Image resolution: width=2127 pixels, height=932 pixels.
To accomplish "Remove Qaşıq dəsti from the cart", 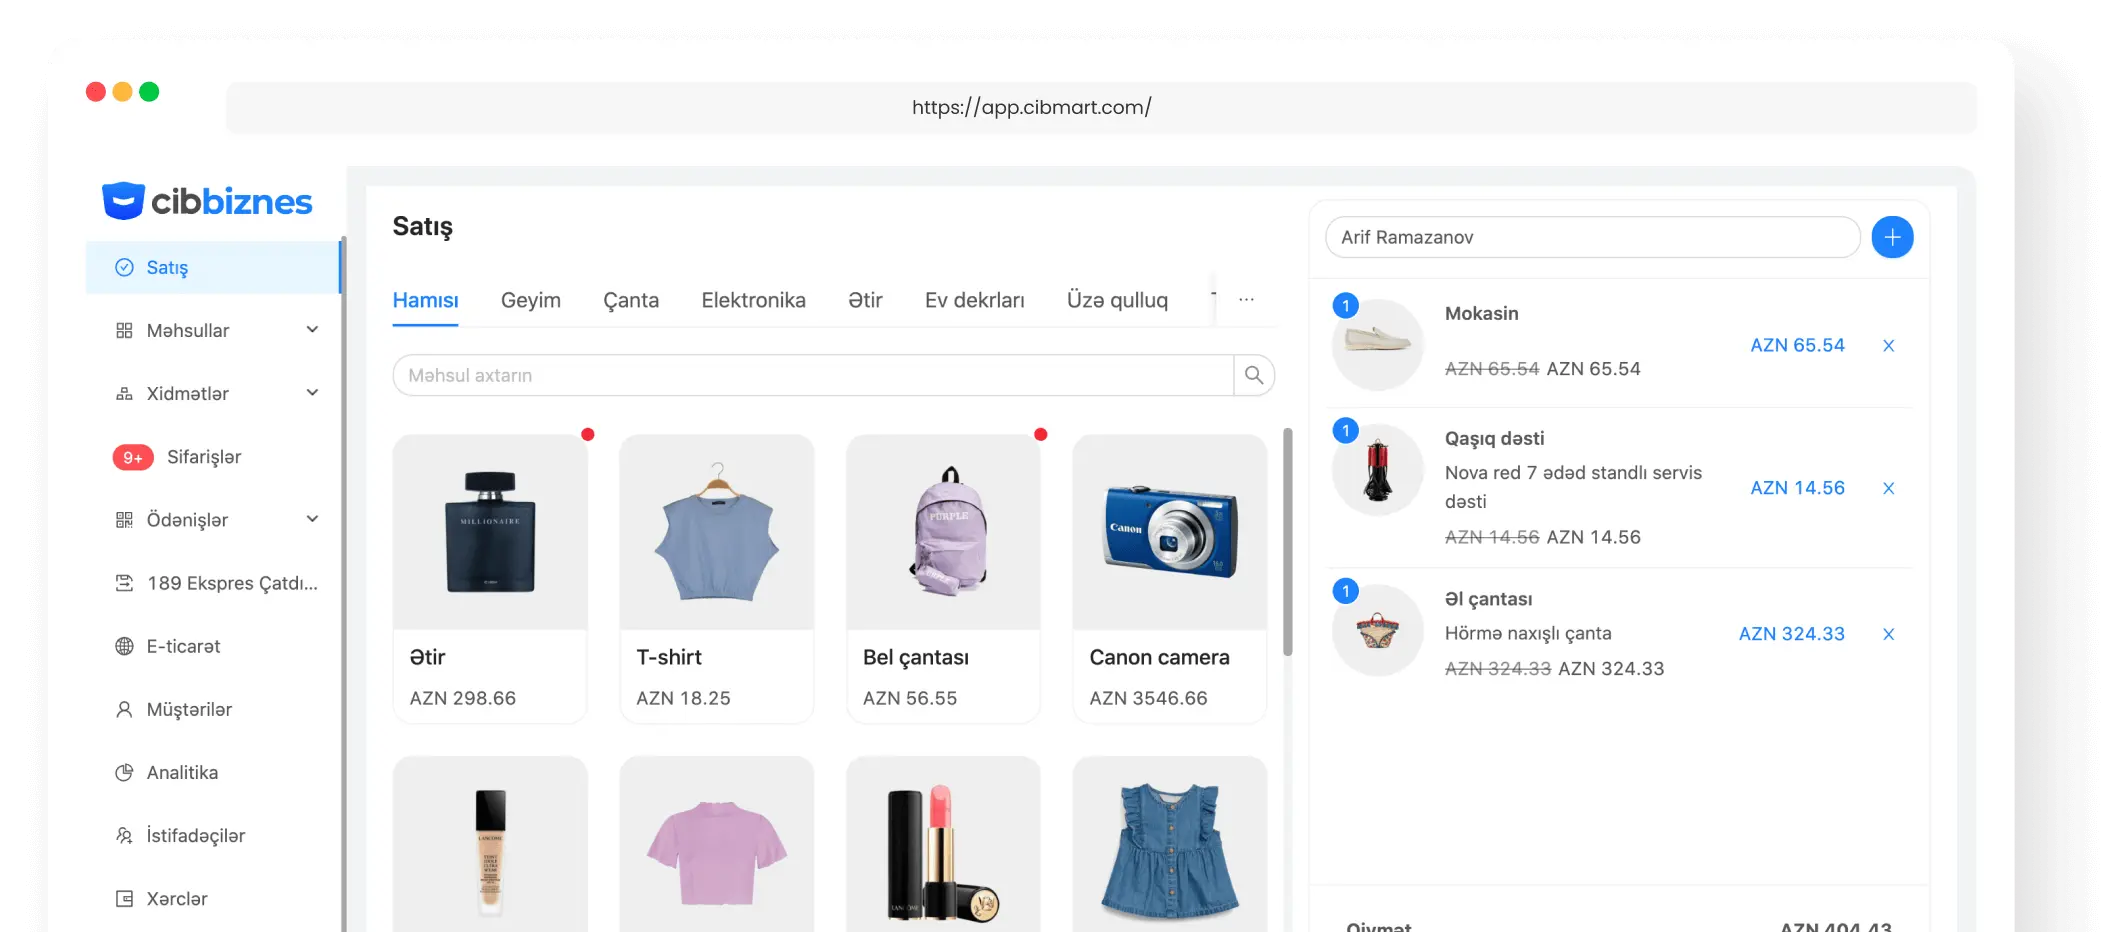I will coord(1888,489).
